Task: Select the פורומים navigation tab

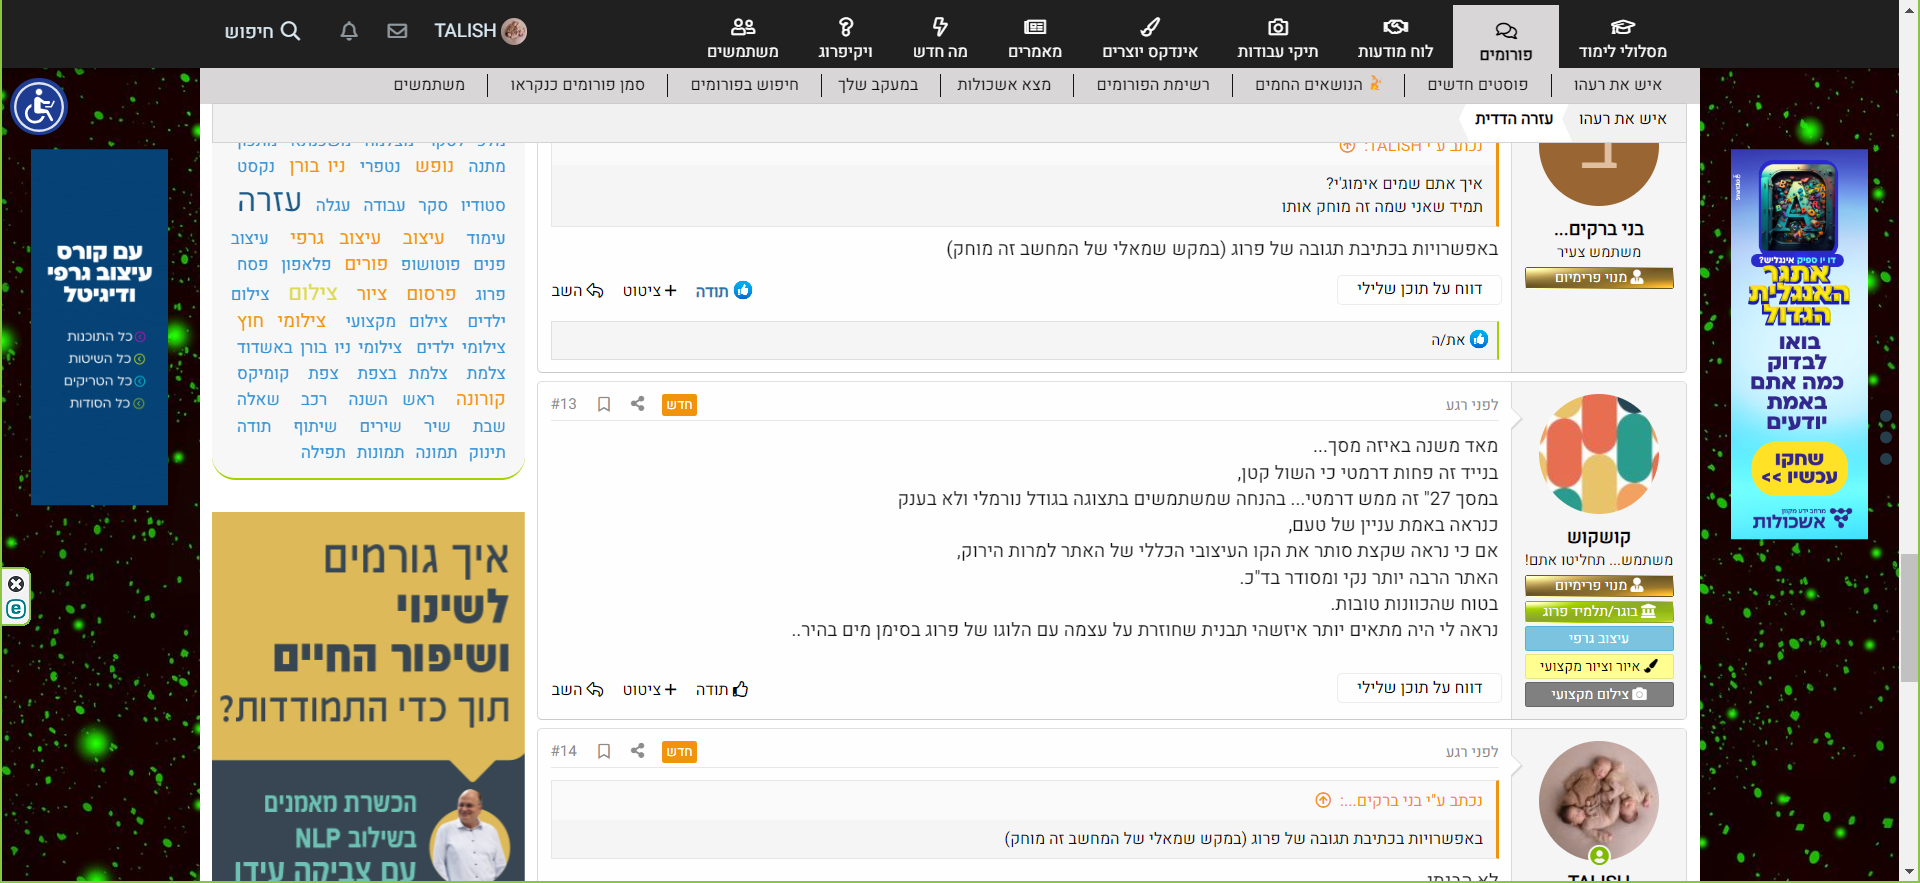Action: (x=1506, y=38)
